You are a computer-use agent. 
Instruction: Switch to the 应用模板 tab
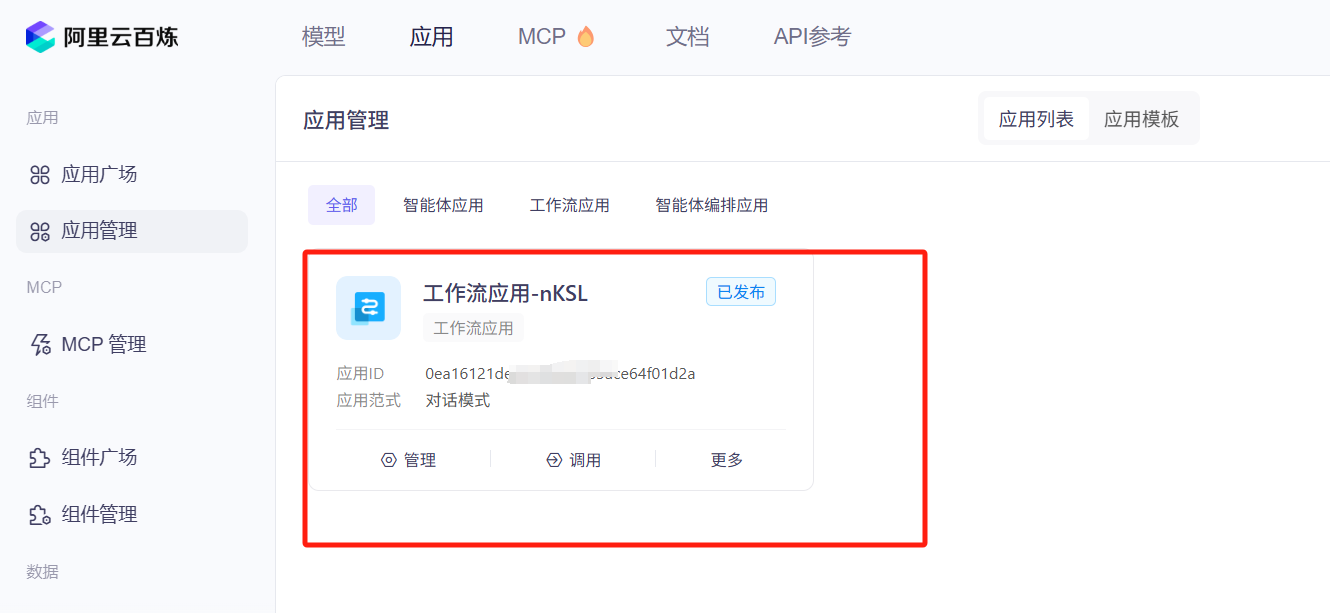(x=1141, y=119)
